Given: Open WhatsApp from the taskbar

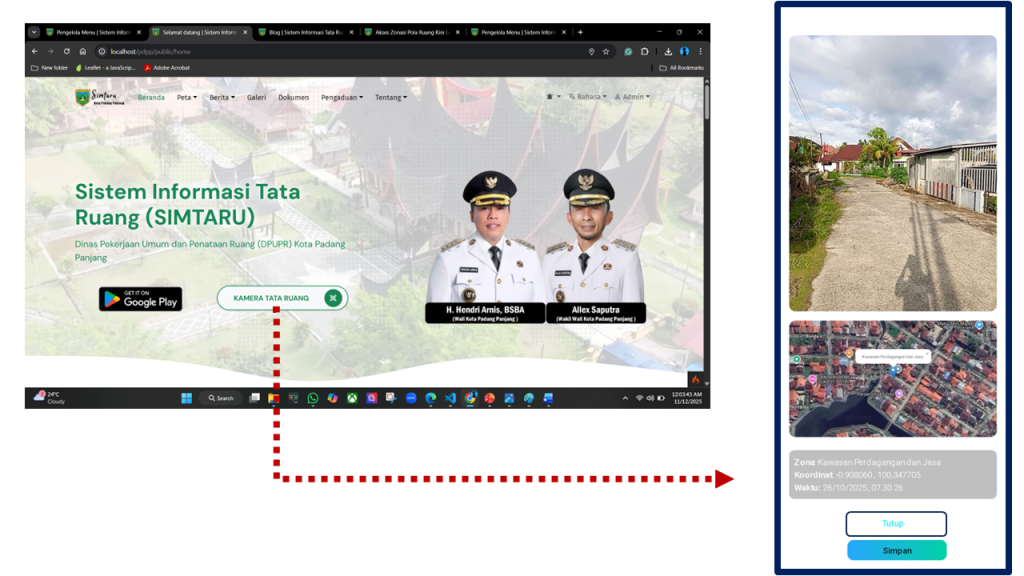Looking at the screenshot, I should (313, 398).
